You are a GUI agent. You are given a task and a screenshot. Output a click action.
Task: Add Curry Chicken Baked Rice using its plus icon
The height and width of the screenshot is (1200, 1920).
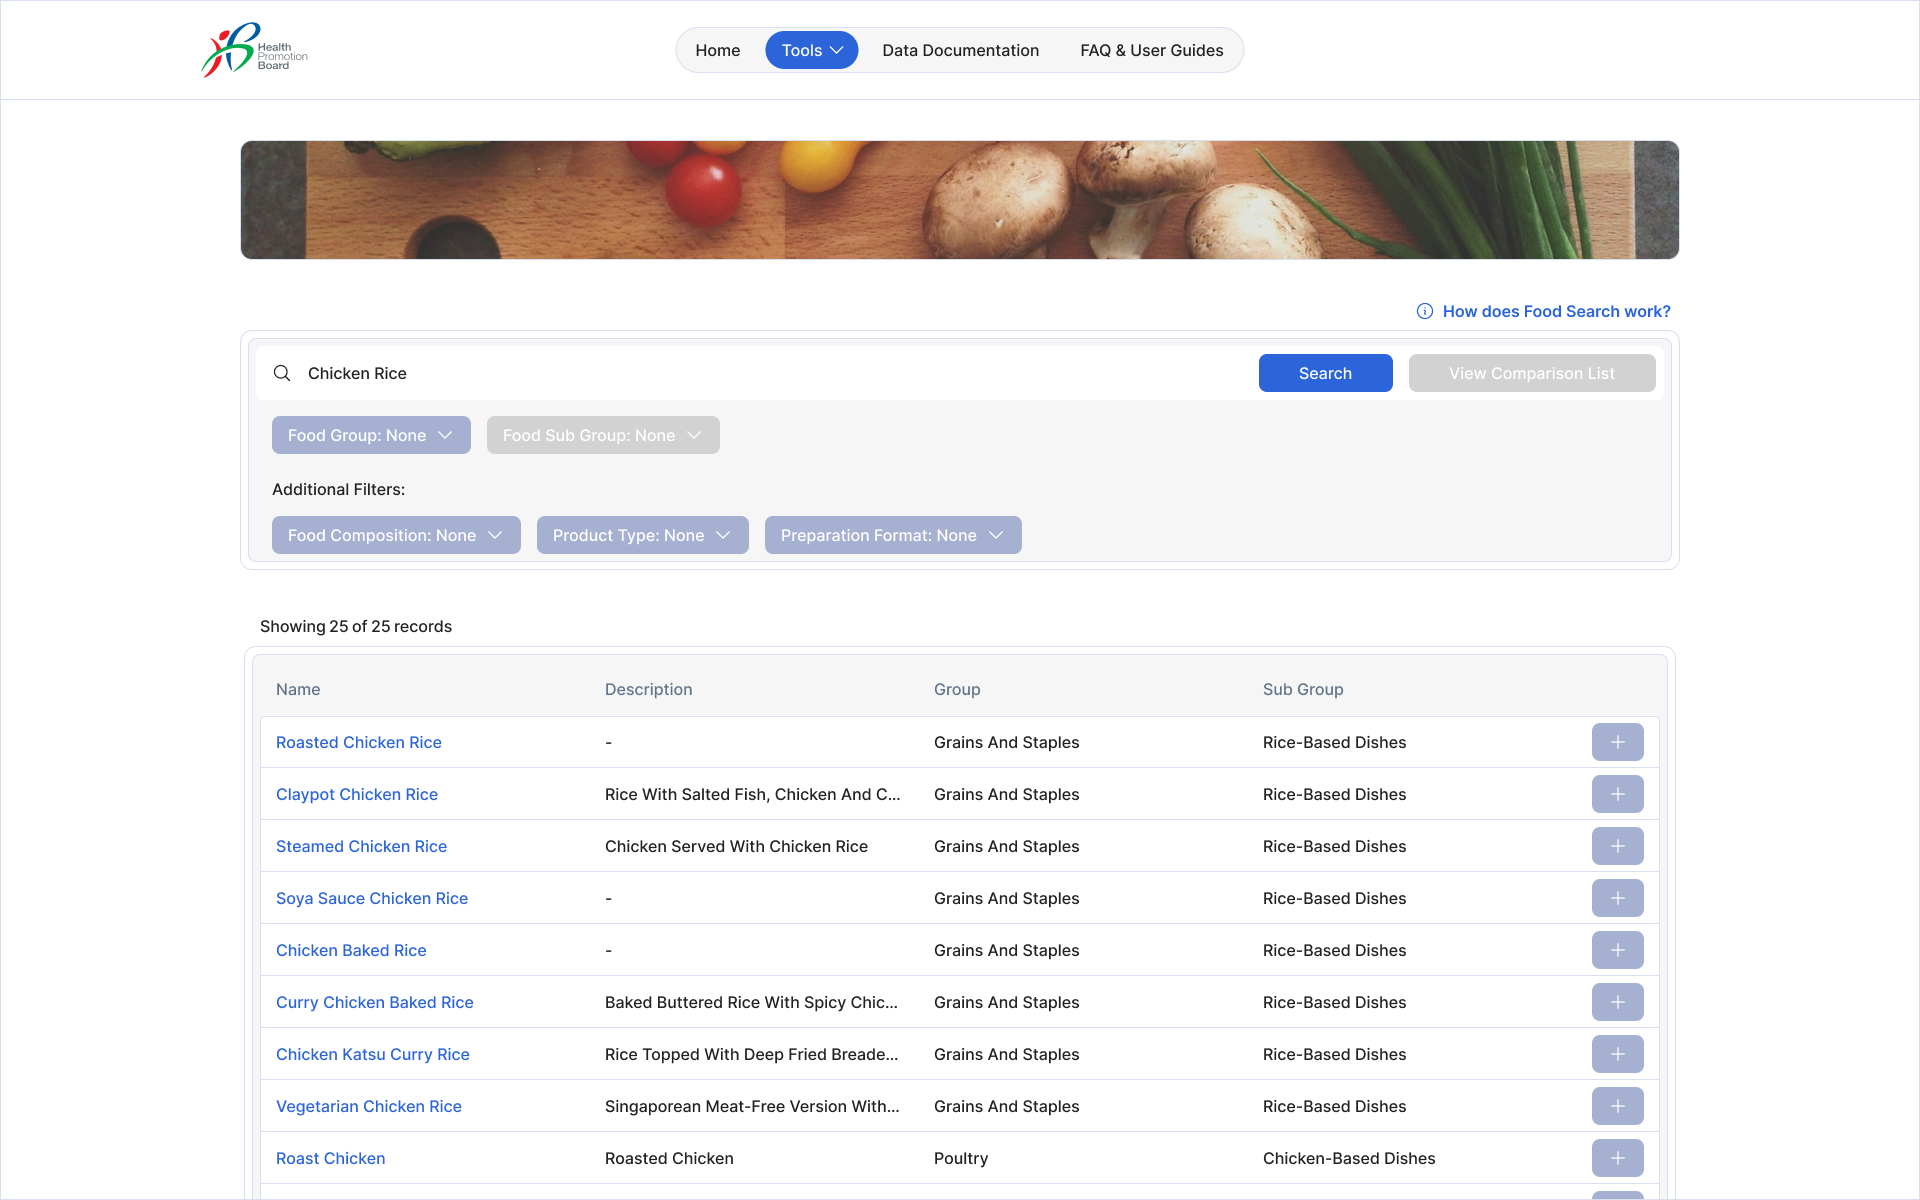[1617, 1002]
